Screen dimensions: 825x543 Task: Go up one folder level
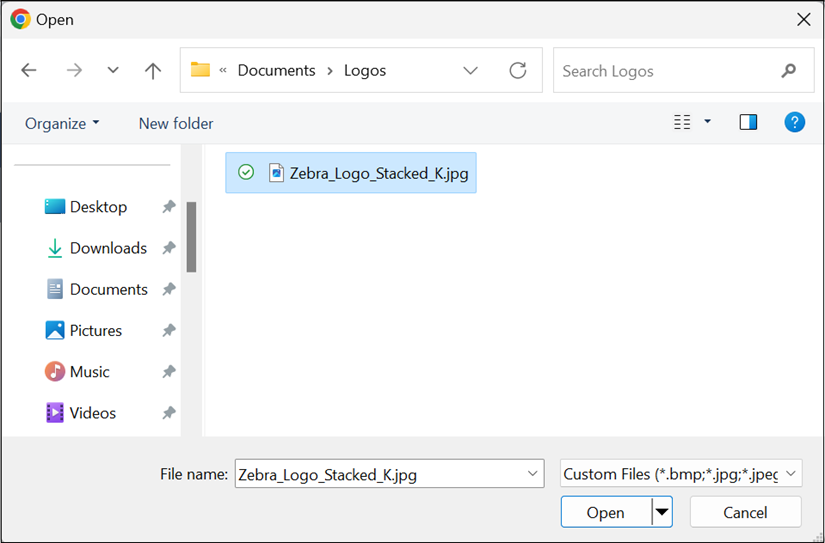(x=152, y=70)
